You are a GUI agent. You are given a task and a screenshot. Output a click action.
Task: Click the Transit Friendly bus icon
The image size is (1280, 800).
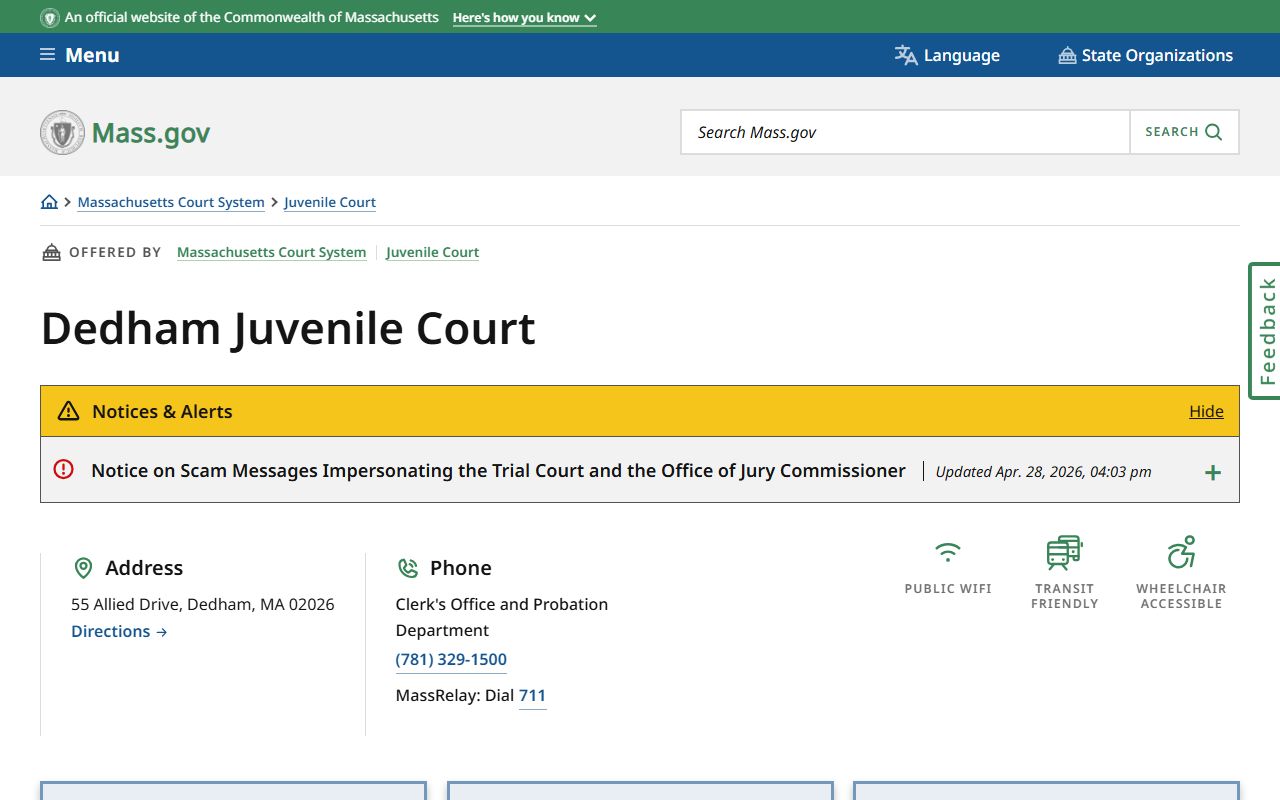[1064, 552]
